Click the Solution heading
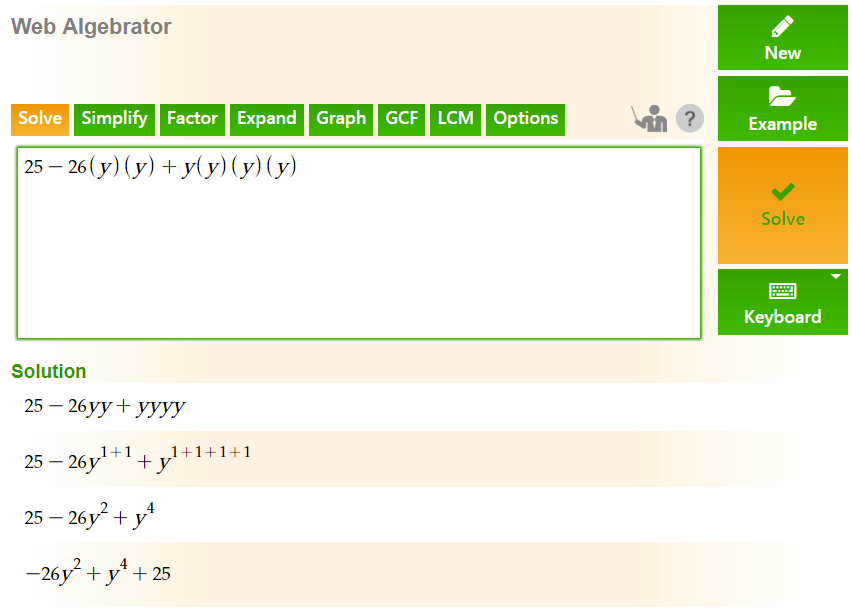The image size is (852, 612). (49, 371)
